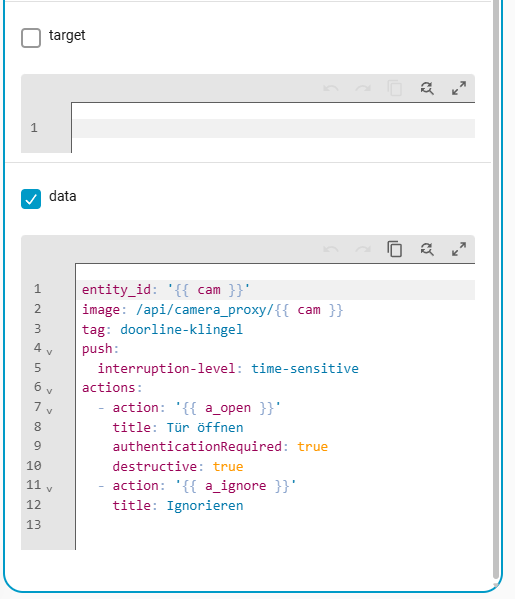Image resolution: width=515 pixels, height=599 pixels.
Task: Click the 'data' label text
Action: pyautogui.click(x=63, y=196)
